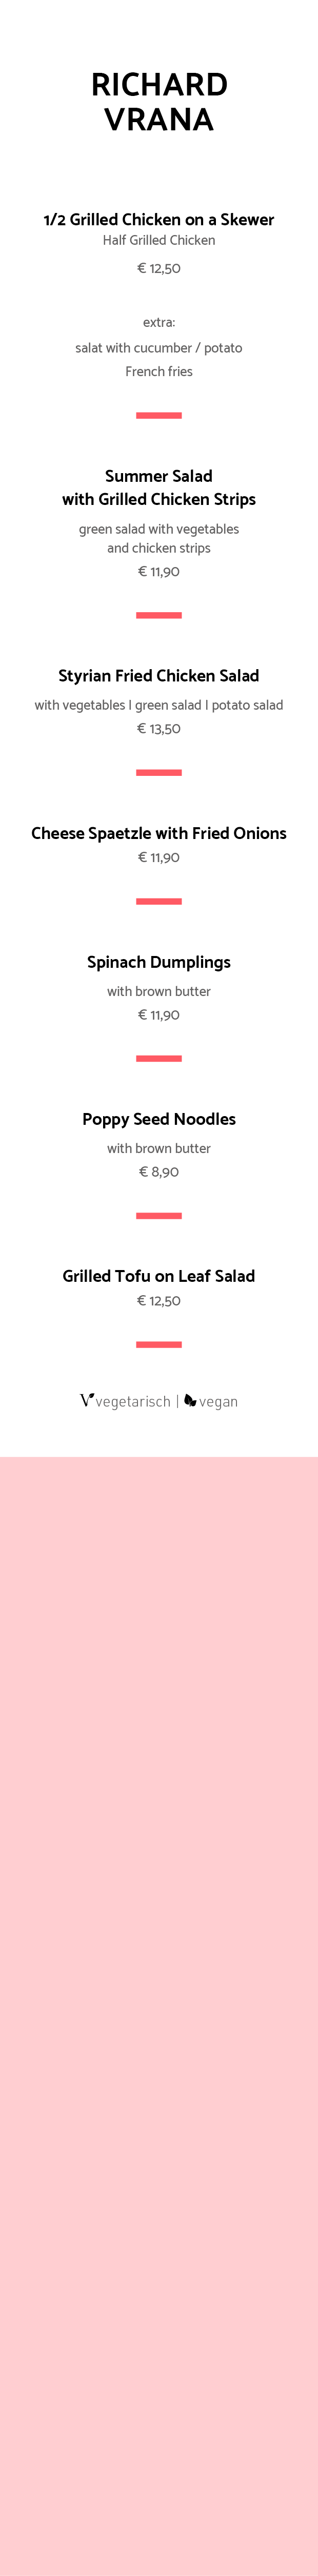Image resolution: width=318 pixels, height=2576 pixels.
Task: Click the € 8,90 price
Action: point(159,1172)
